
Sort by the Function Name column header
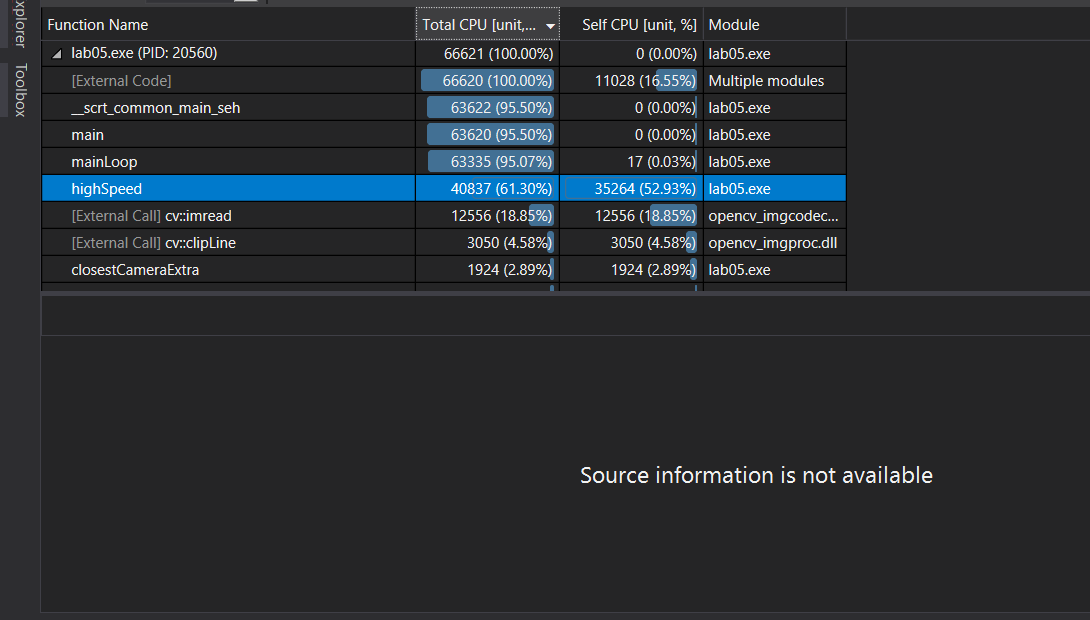pos(97,23)
